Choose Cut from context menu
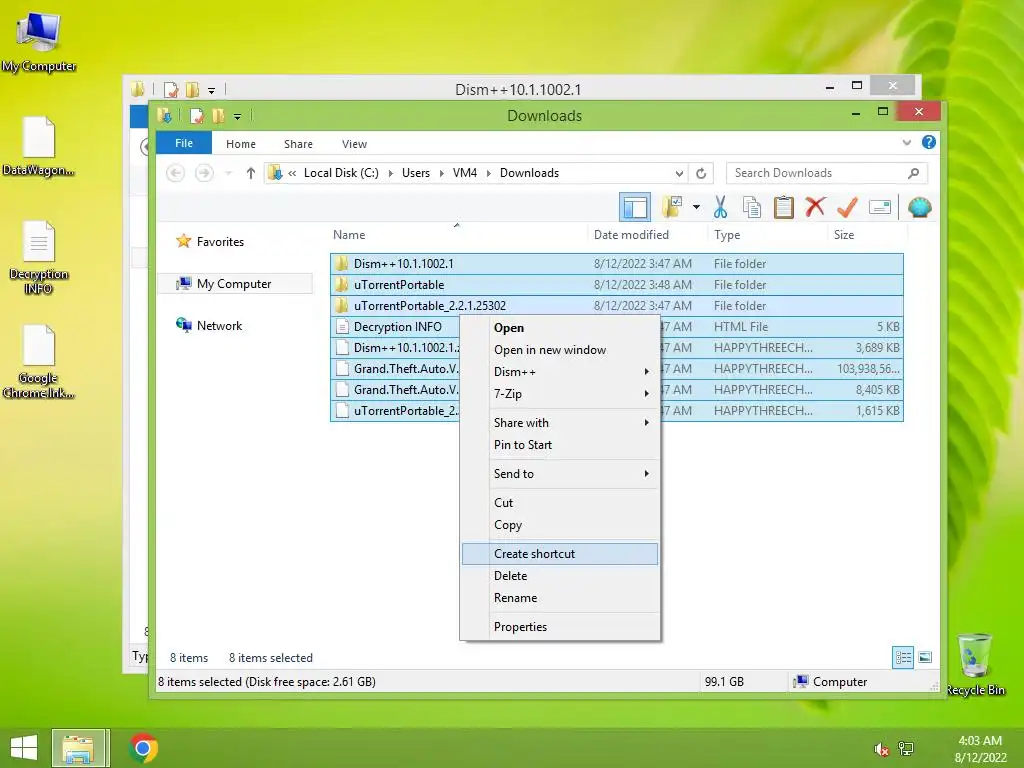Image resolution: width=1024 pixels, height=768 pixels. click(560, 503)
